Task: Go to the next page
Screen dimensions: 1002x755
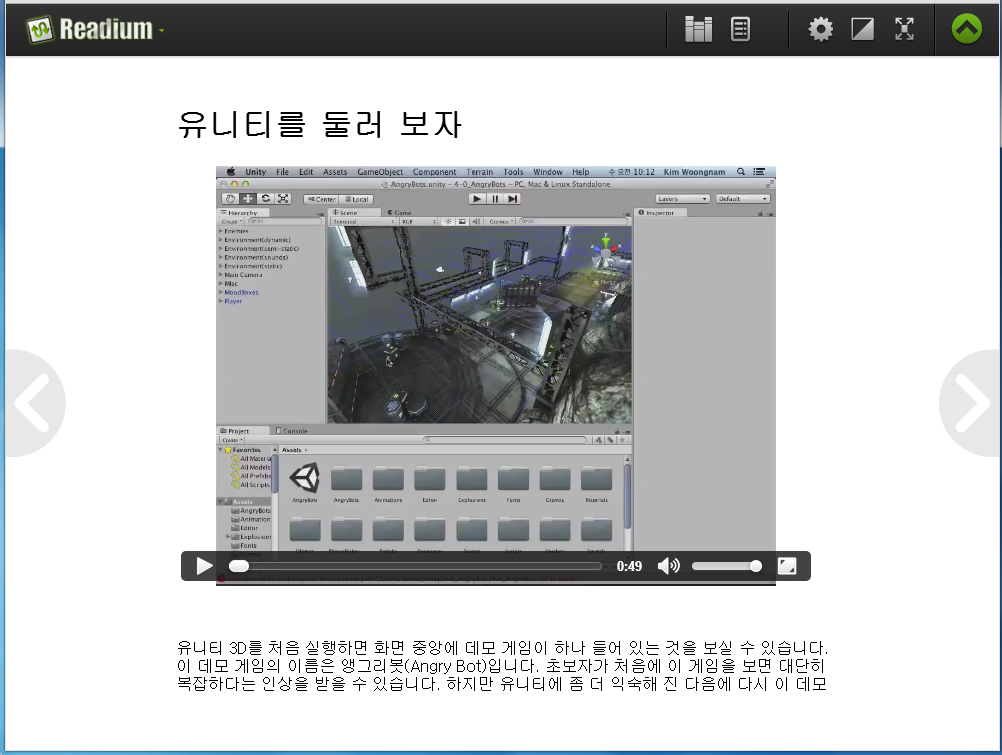Action: coord(972,403)
